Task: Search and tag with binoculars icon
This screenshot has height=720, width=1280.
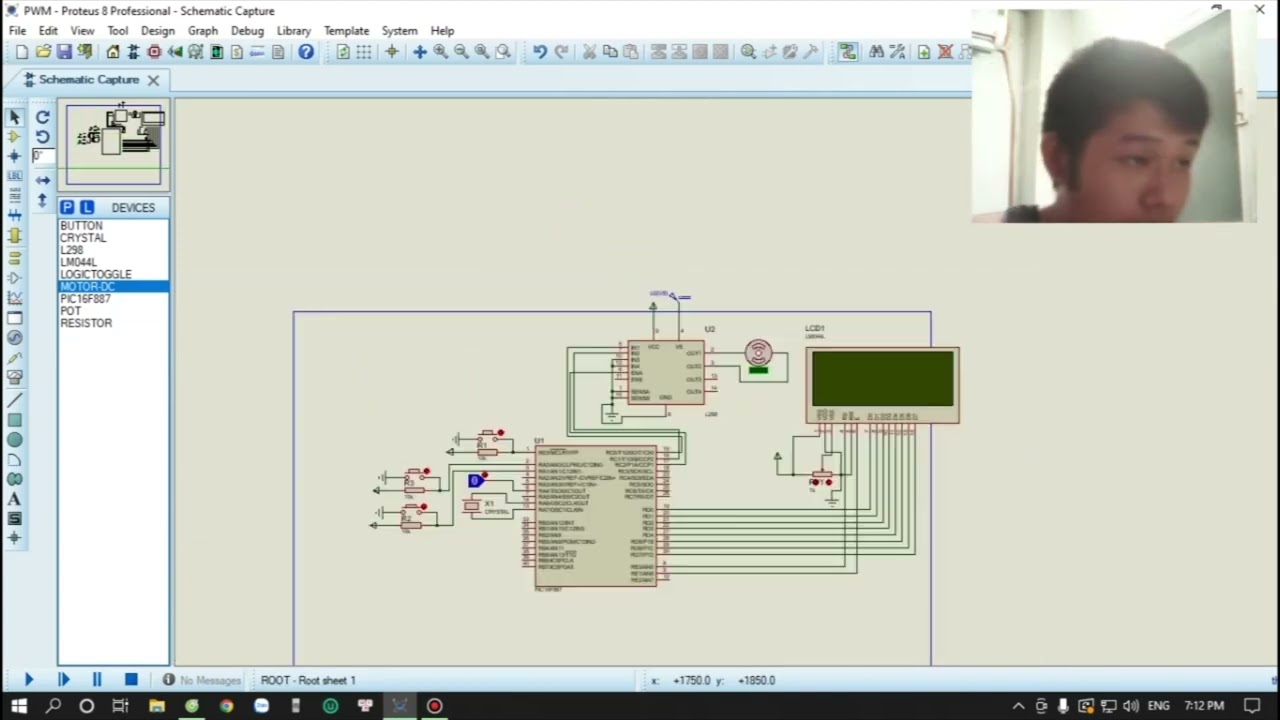Action: pyautogui.click(x=877, y=52)
